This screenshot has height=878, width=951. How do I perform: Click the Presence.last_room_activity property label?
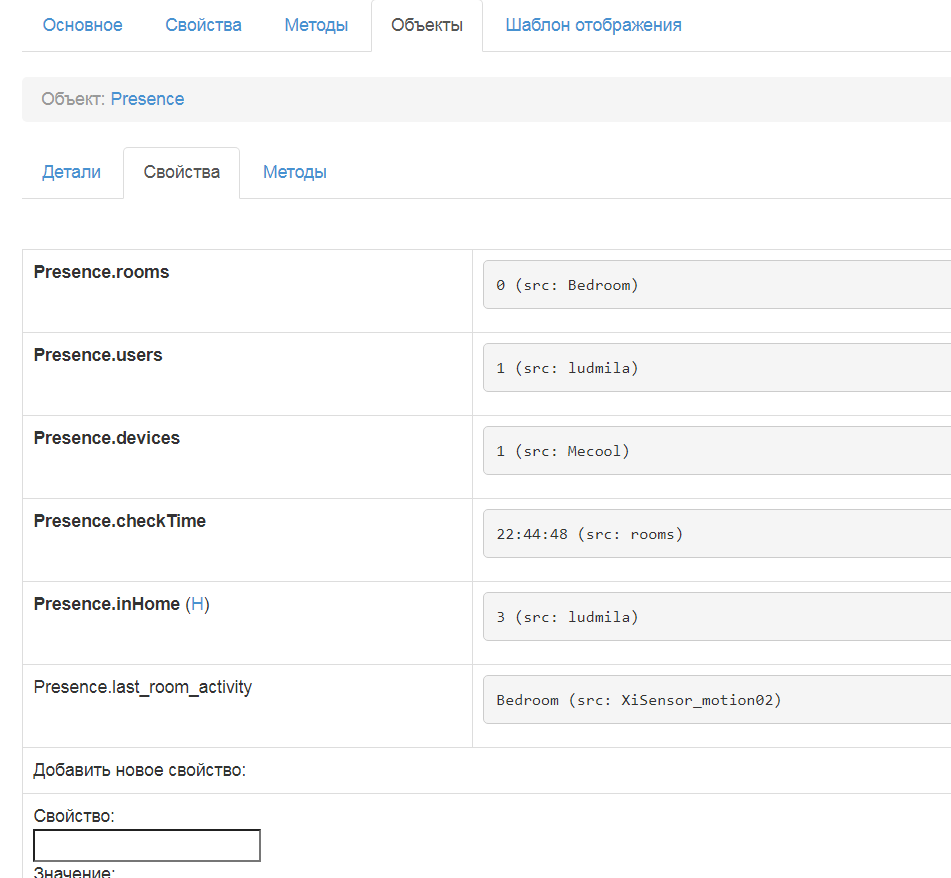(x=142, y=687)
